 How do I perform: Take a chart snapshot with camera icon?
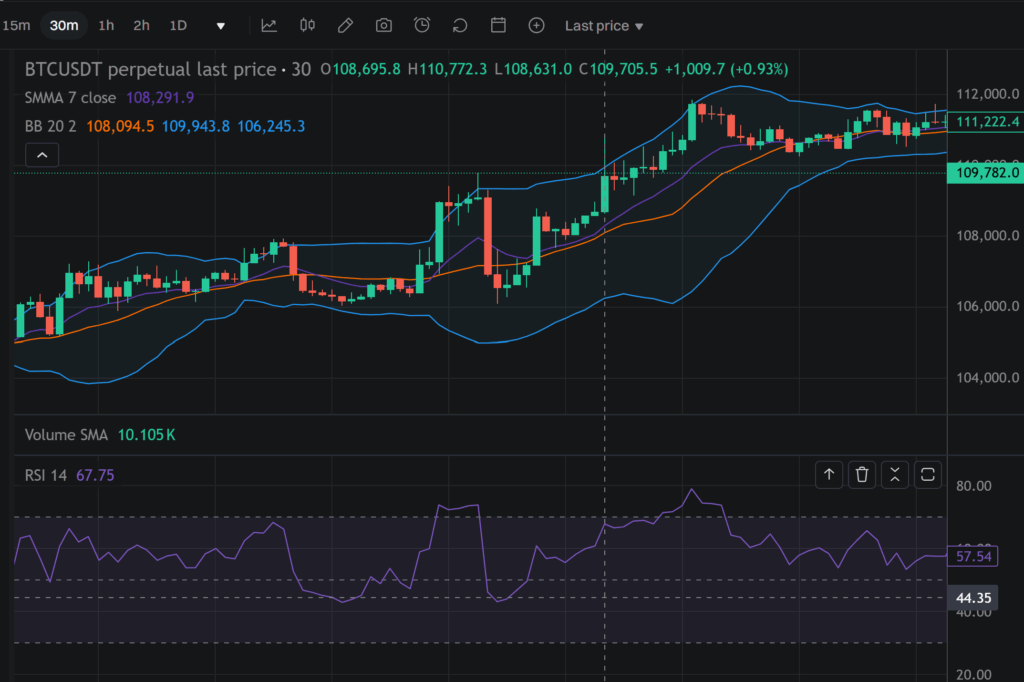click(384, 26)
